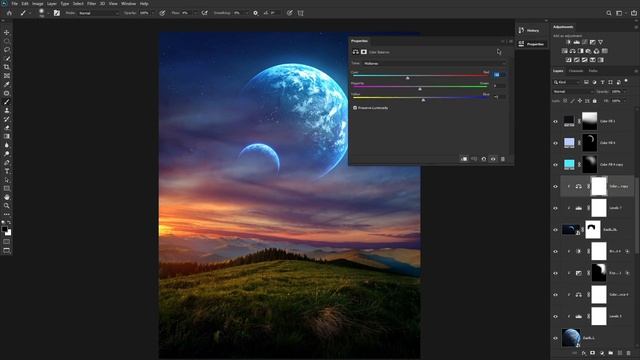Open the brush Mode dropdown in options bar
Image resolution: width=640 pixels, height=360 pixels.
coord(99,13)
